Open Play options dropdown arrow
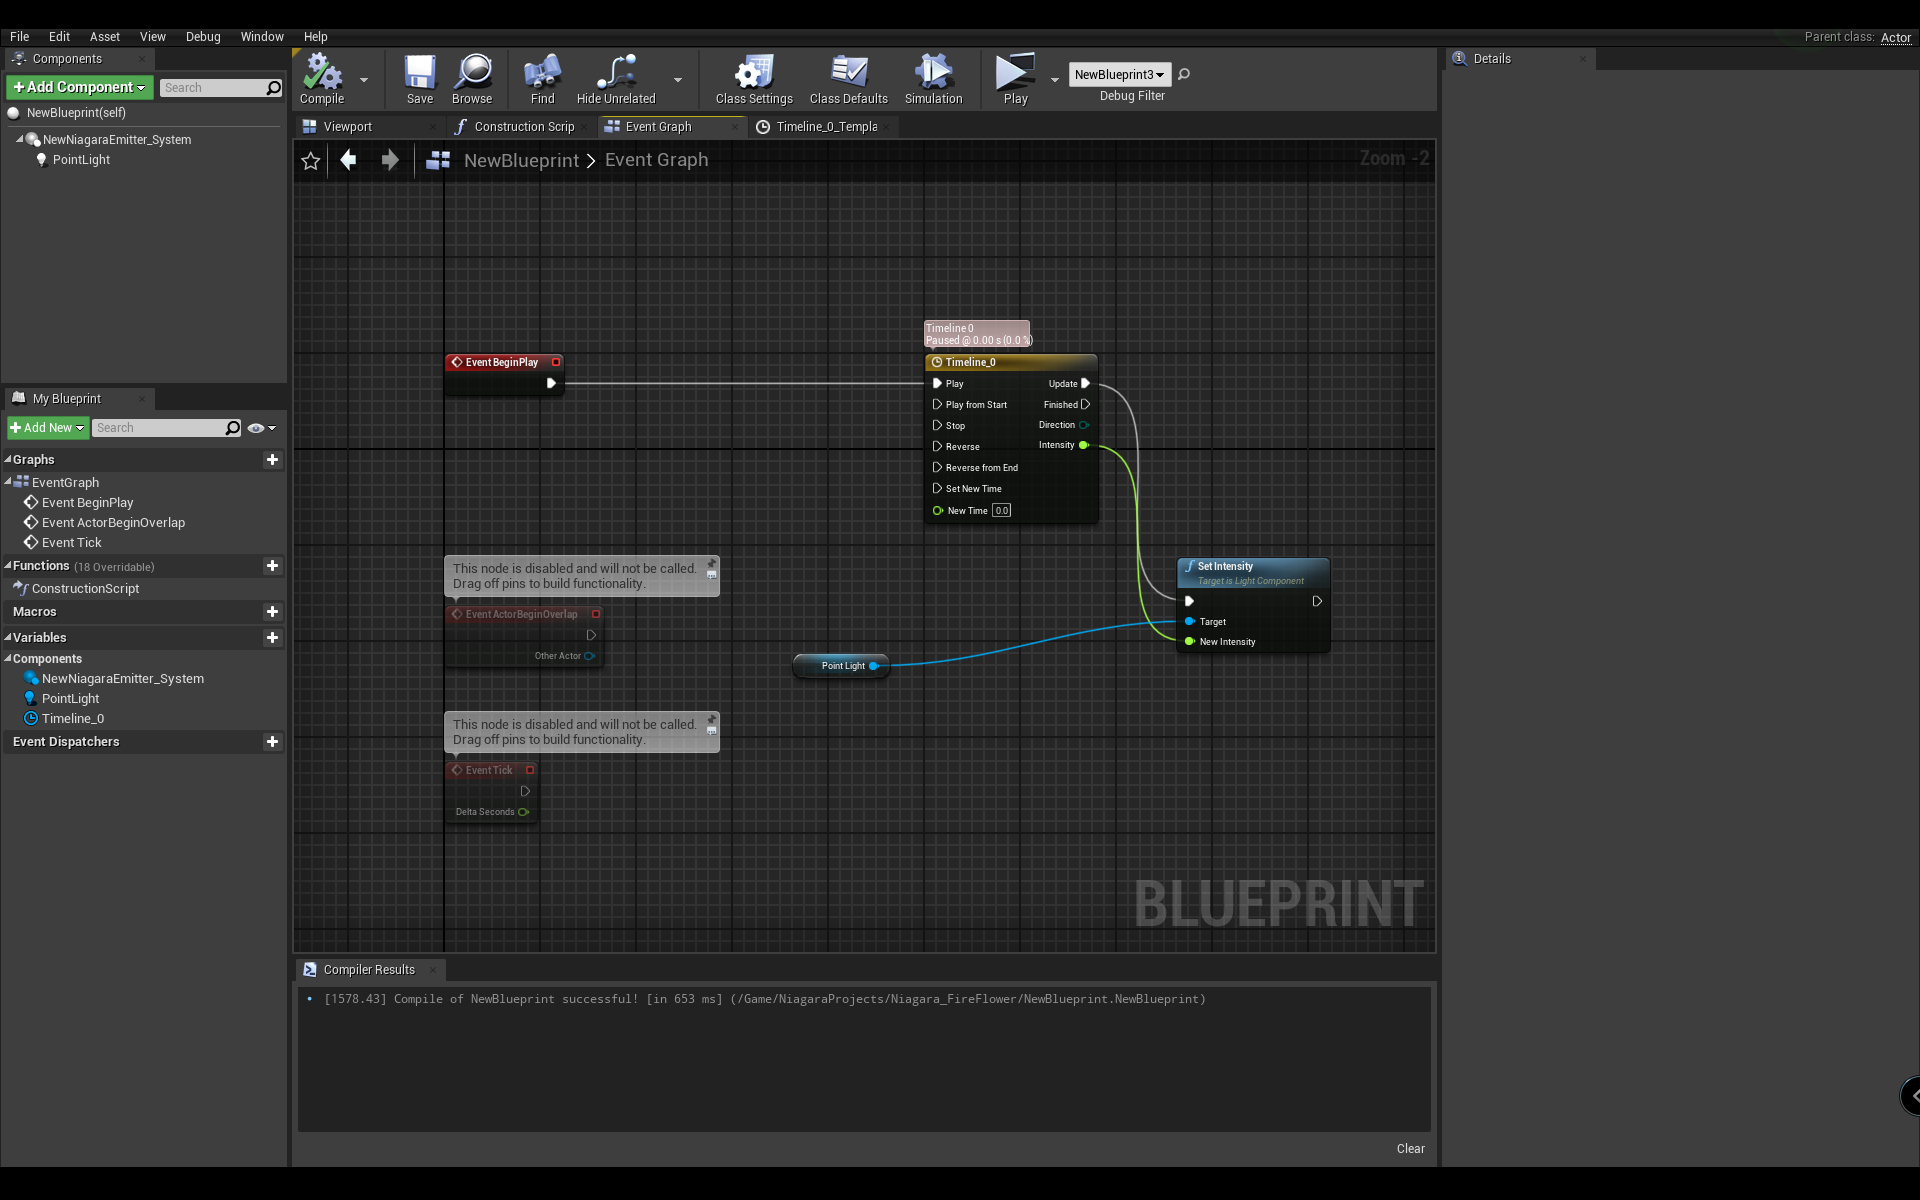This screenshot has width=1920, height=1200. tap(1055, 79)
